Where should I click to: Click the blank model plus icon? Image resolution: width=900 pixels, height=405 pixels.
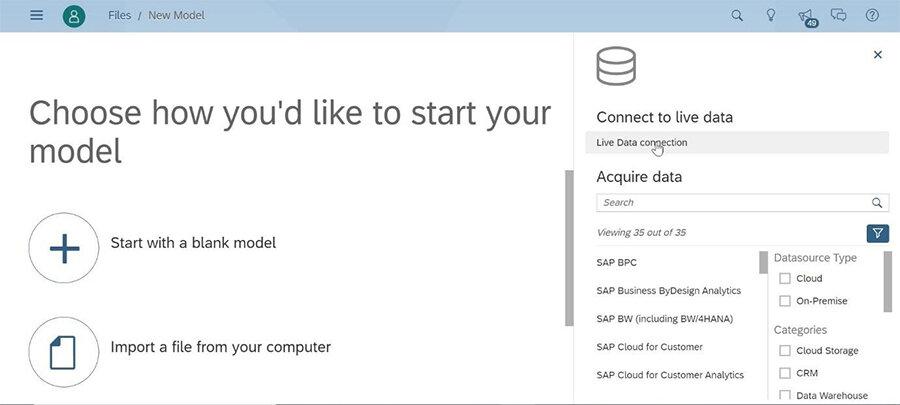[64, 248]
